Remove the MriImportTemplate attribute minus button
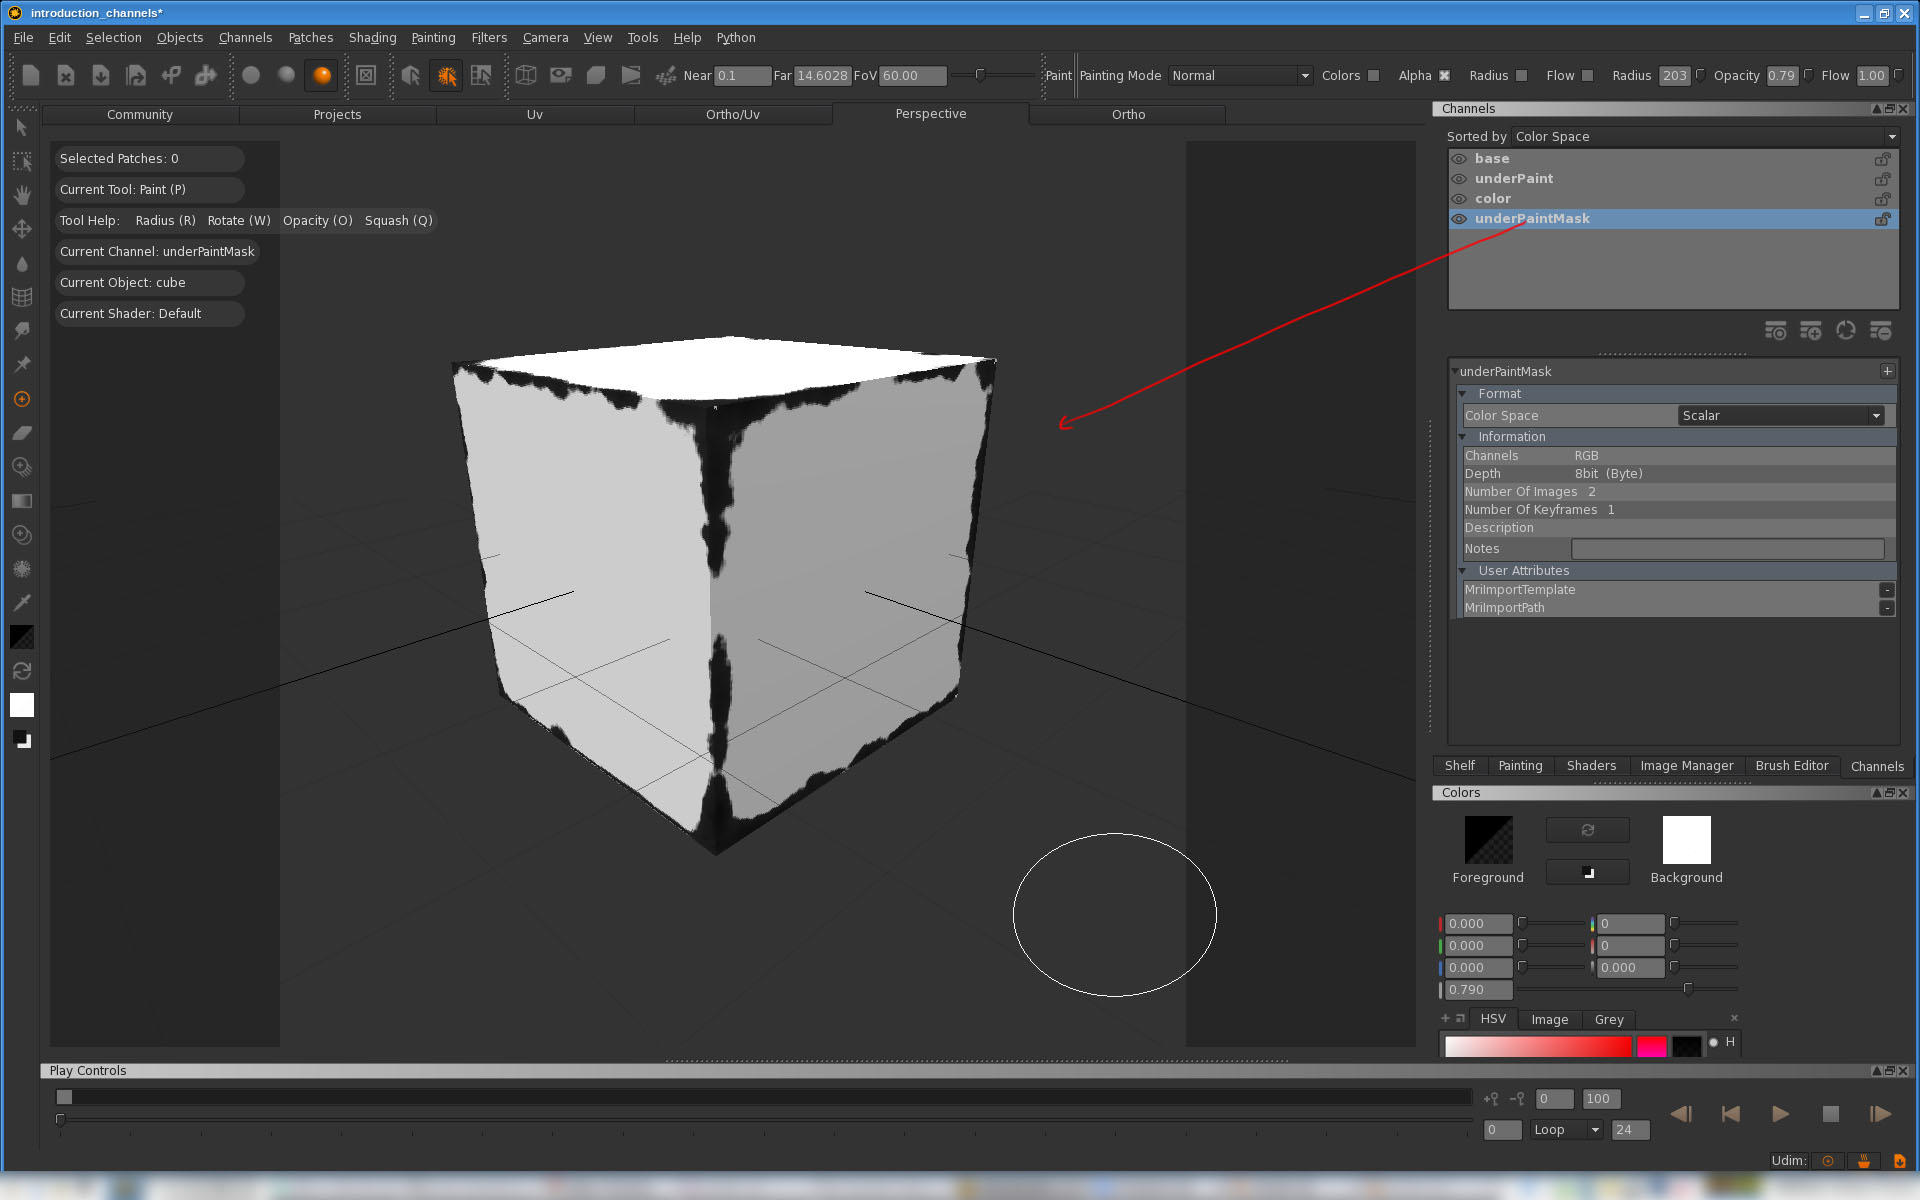This screenshot has height=1200, width=1920. click(1887, 590)
